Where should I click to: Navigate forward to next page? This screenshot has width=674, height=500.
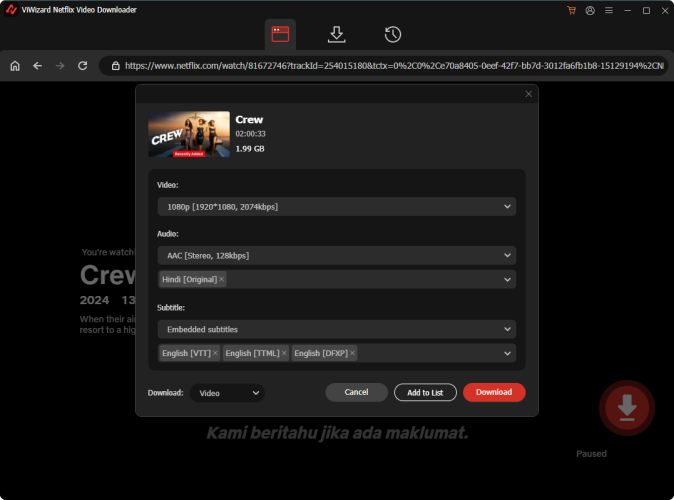(60, 66)
